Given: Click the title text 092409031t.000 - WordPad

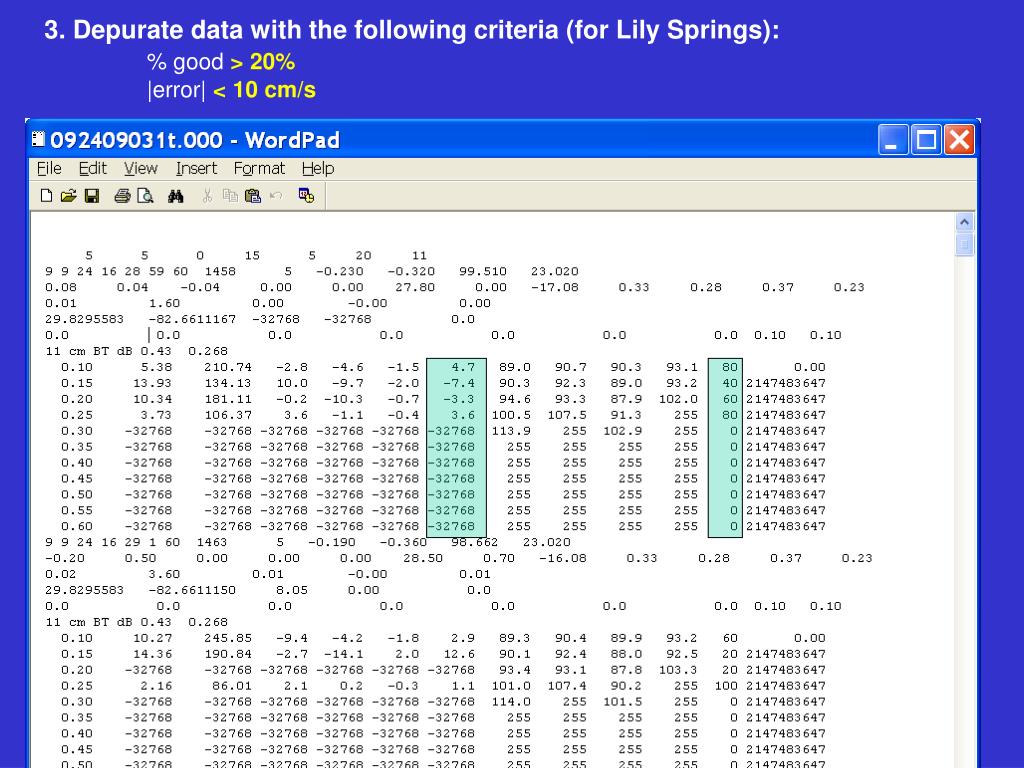Looking at the screenshot, I should click(195, 140).
